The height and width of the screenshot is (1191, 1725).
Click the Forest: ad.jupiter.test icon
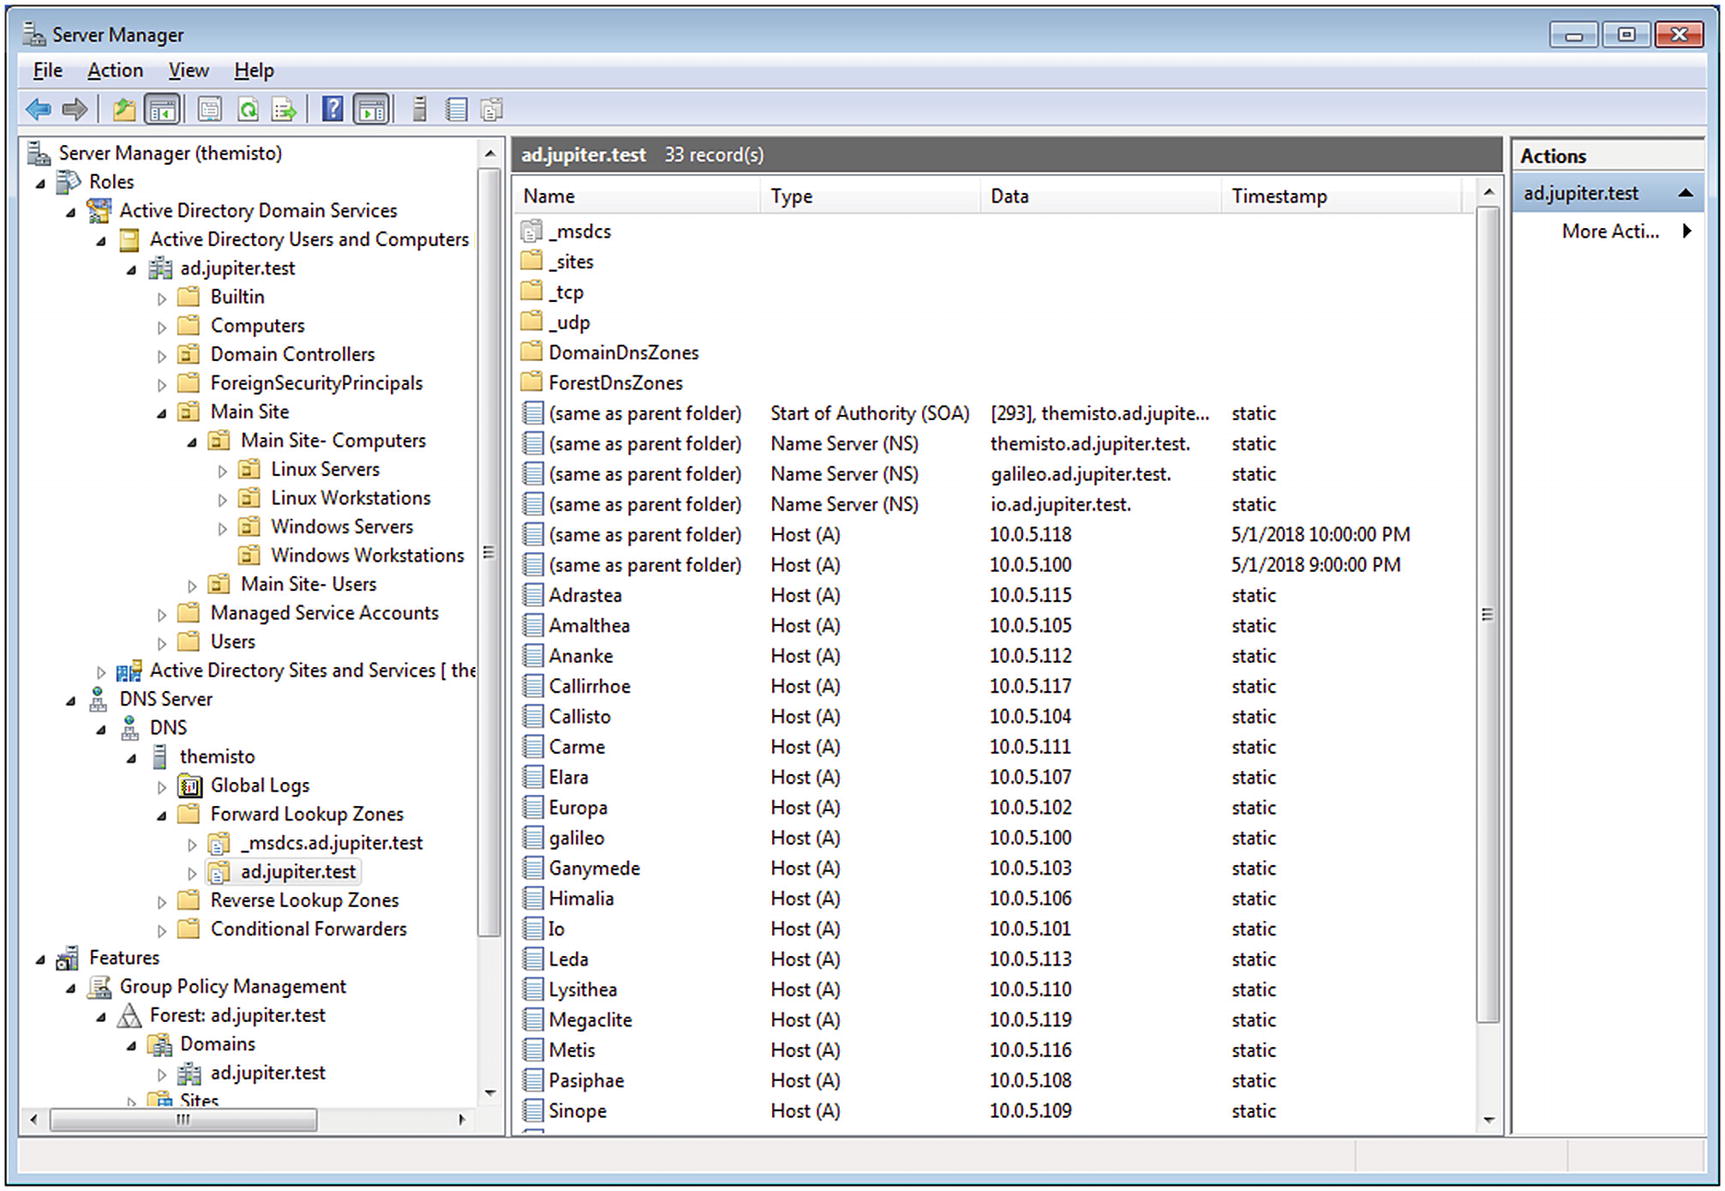[129, 1016]
